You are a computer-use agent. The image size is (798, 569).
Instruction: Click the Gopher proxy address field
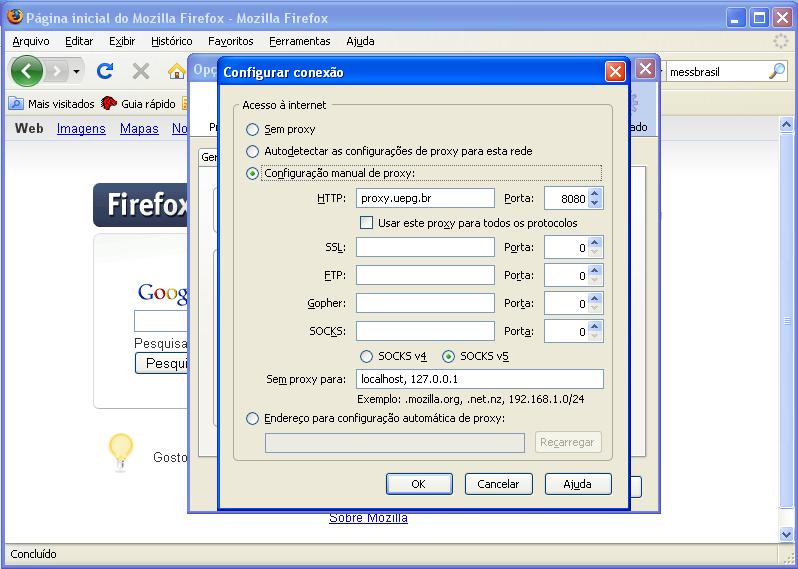pos(425,303)
